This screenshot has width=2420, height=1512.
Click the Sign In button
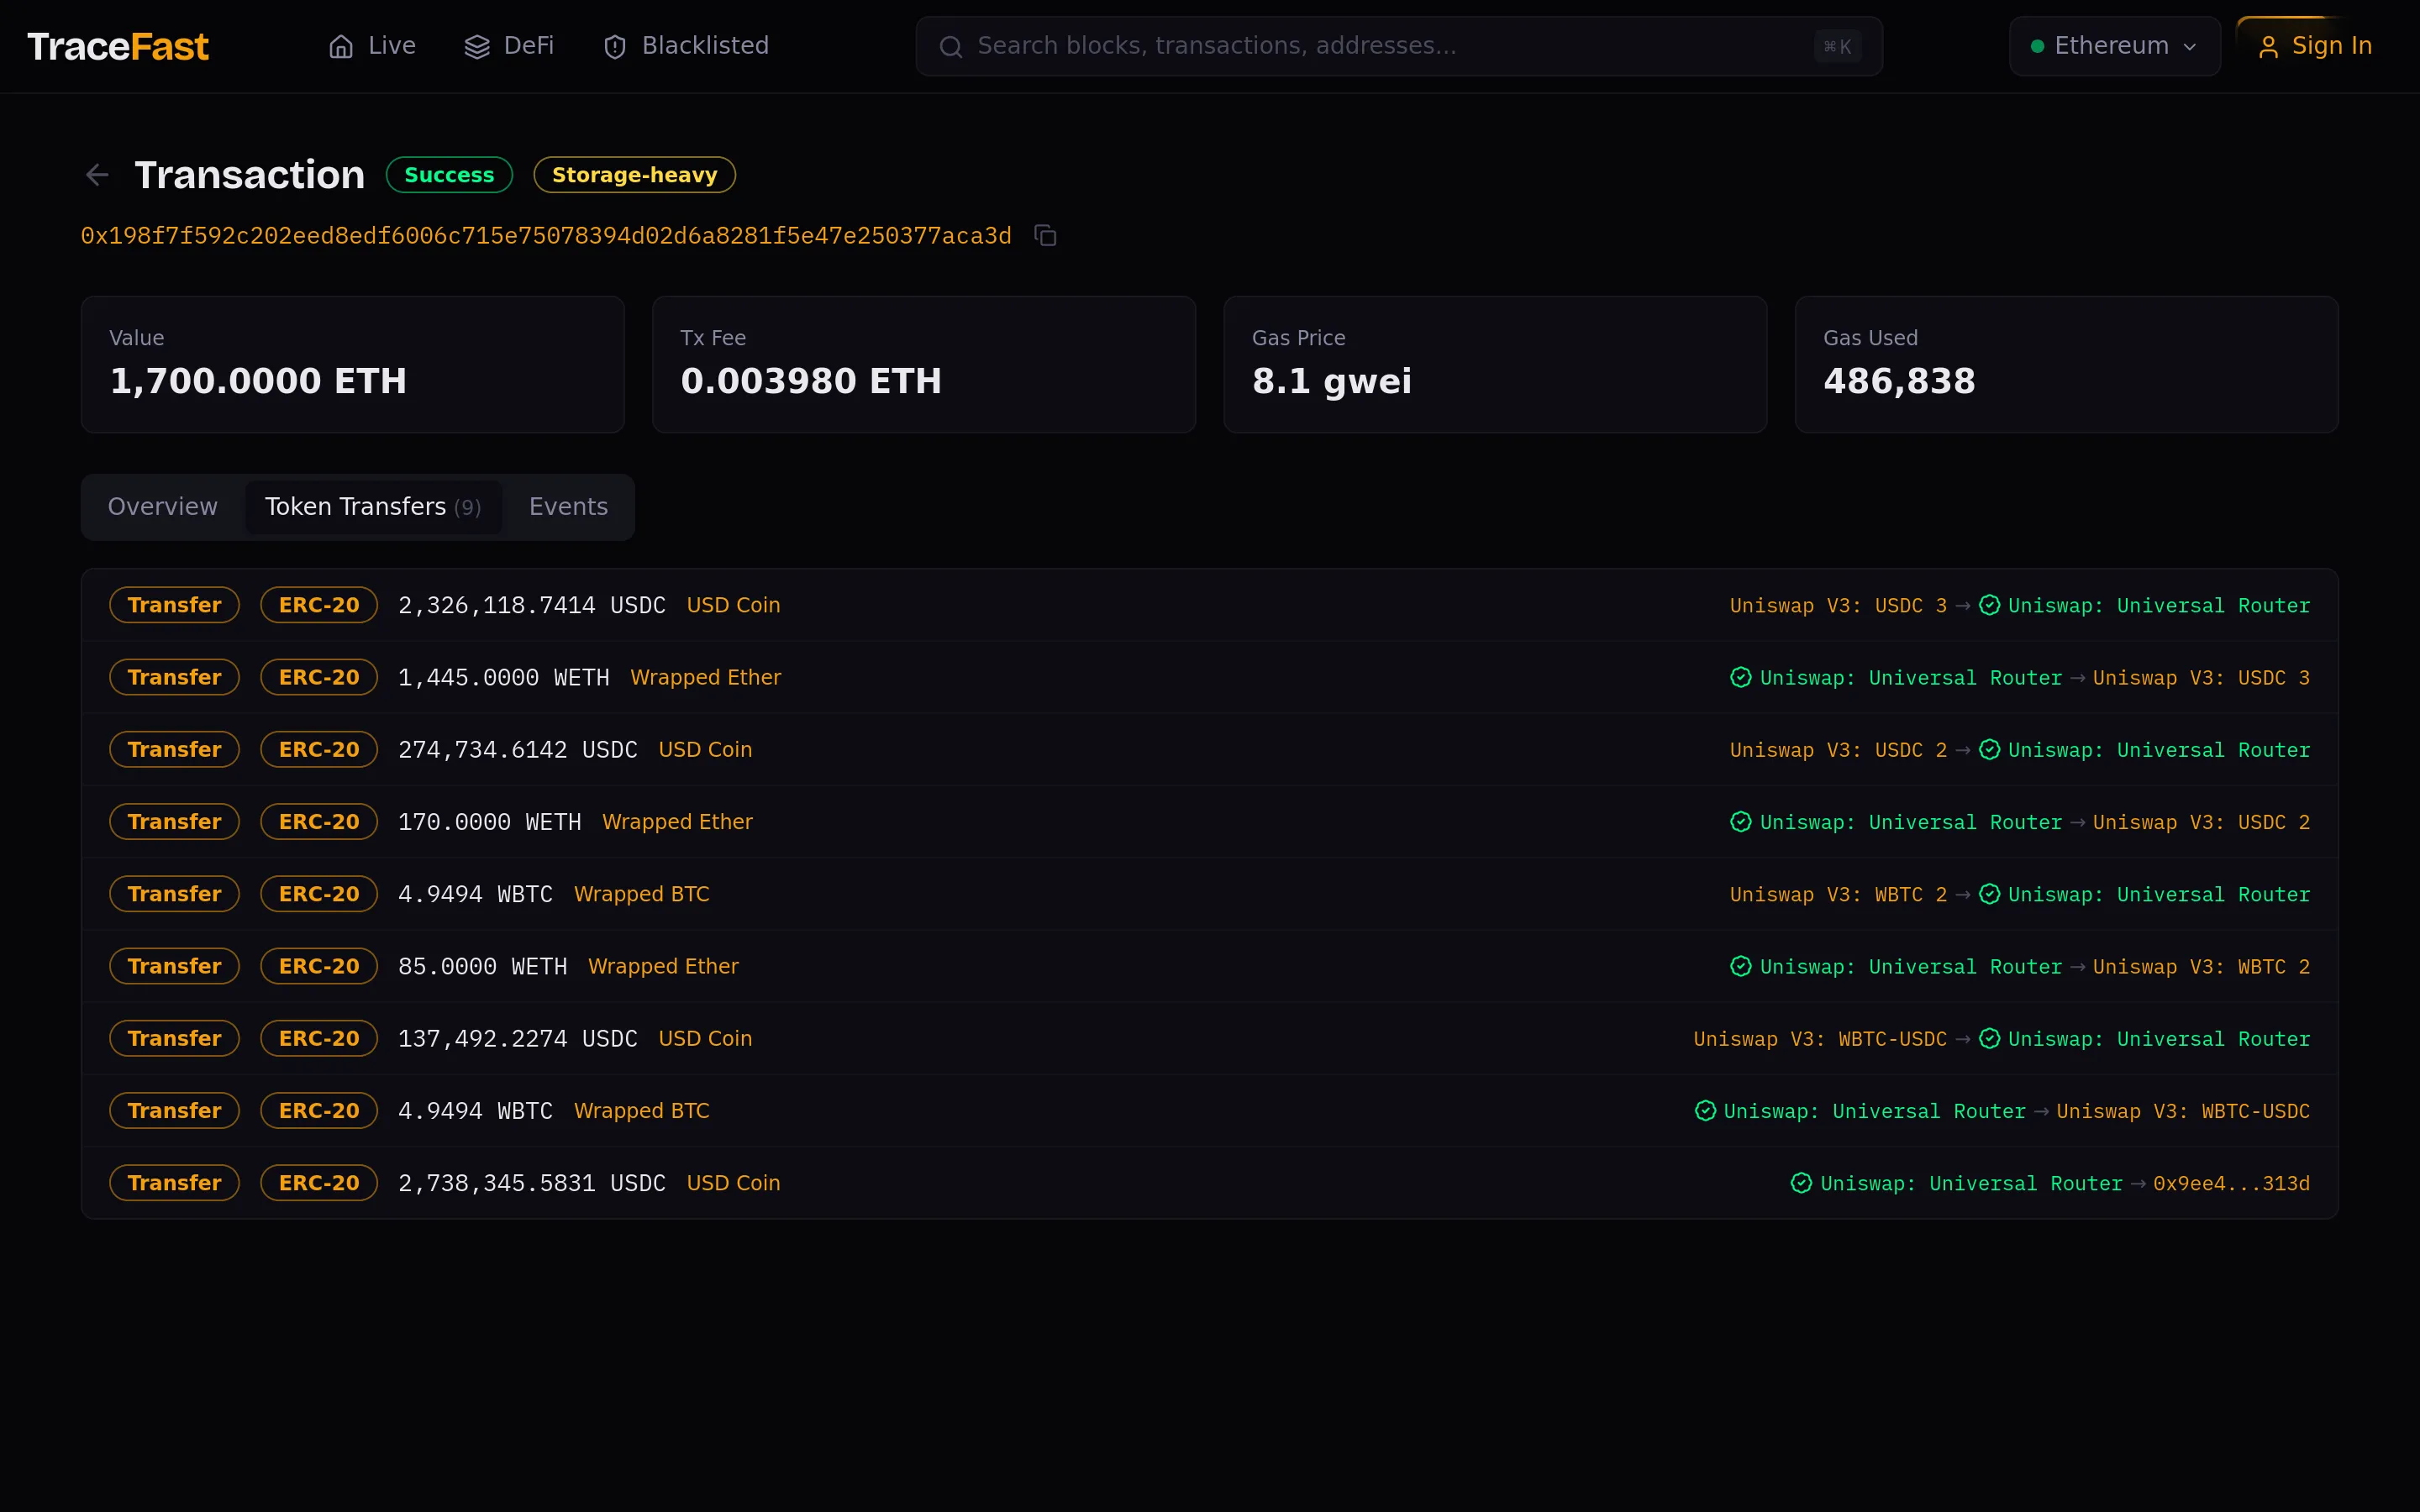click(2315, 46)
